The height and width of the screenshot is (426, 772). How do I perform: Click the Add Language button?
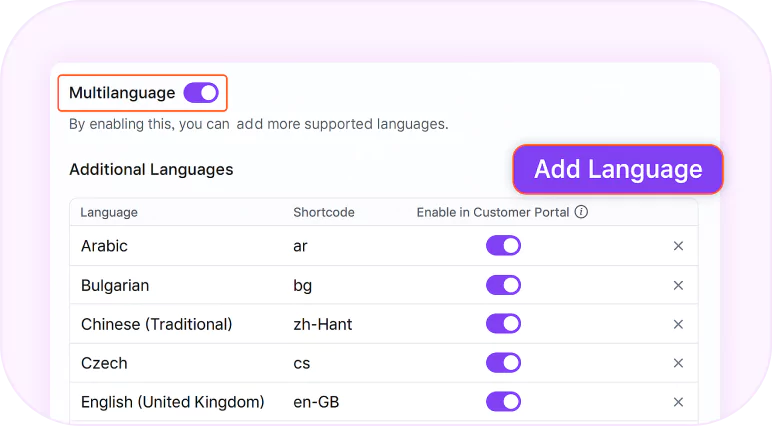tap(618, 169)
